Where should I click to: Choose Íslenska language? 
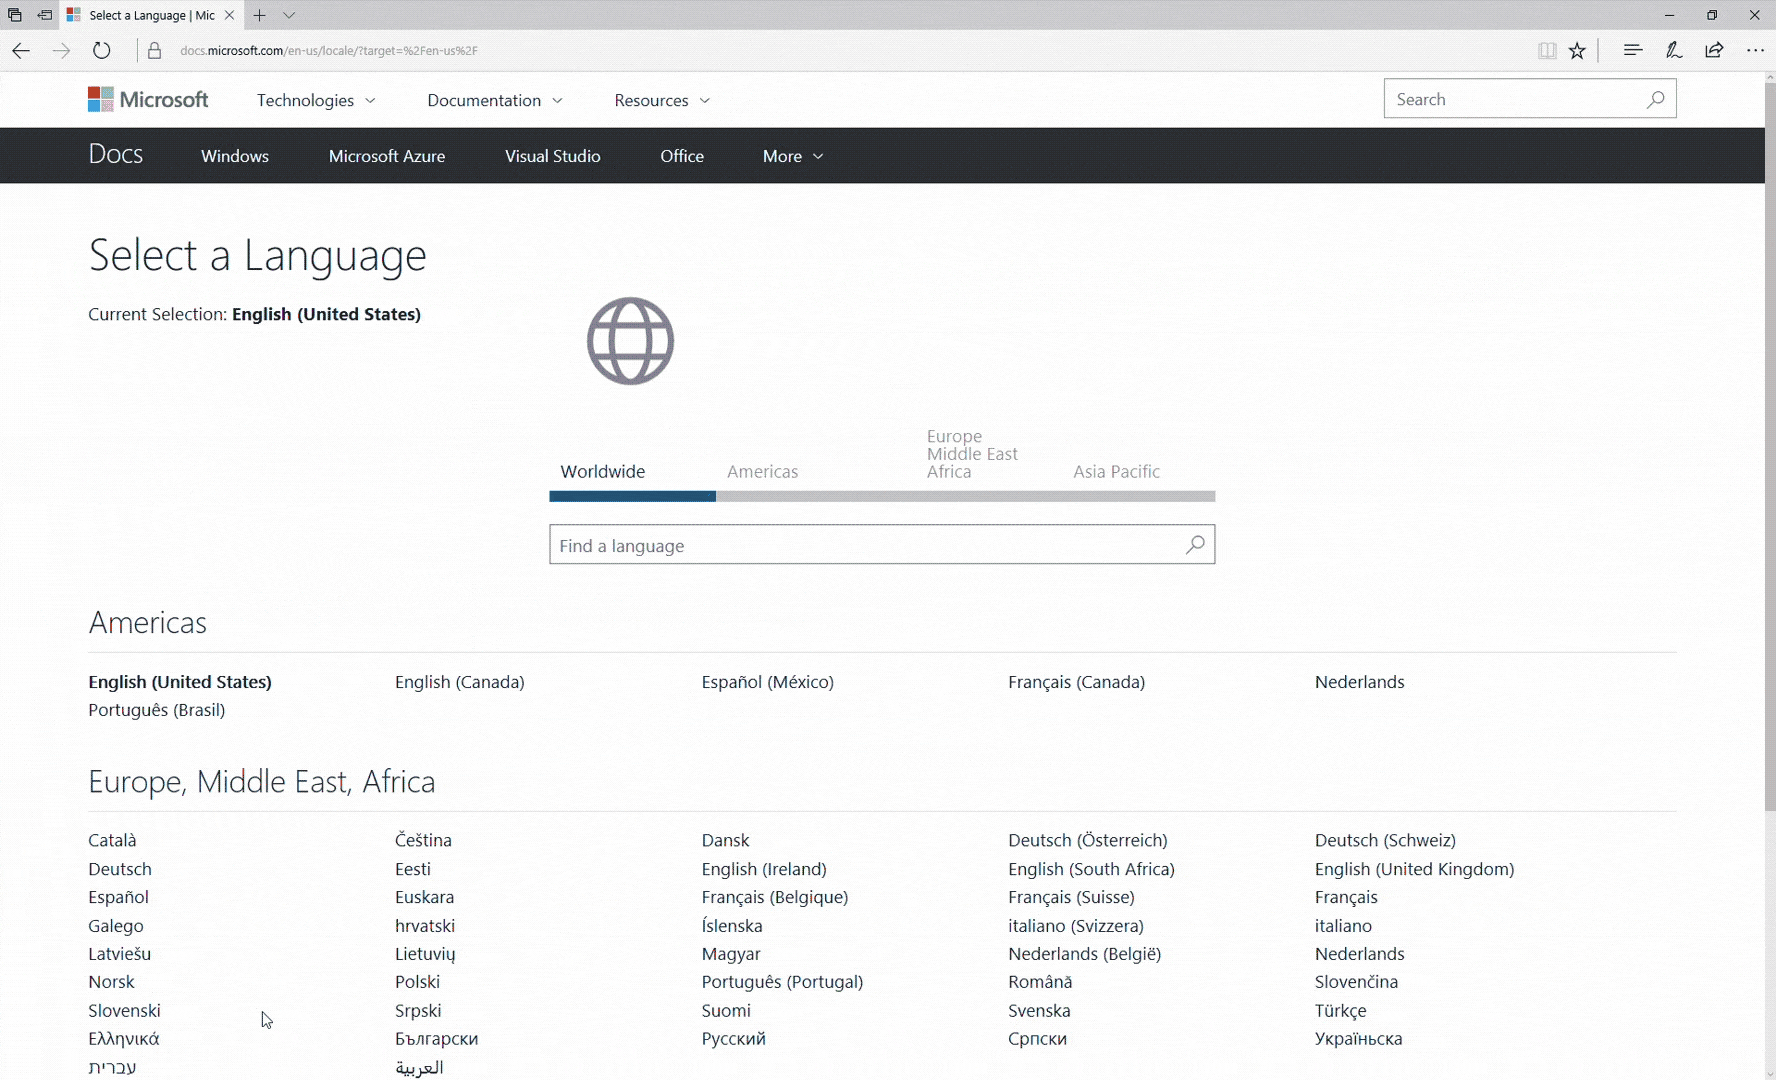(732, 926)
